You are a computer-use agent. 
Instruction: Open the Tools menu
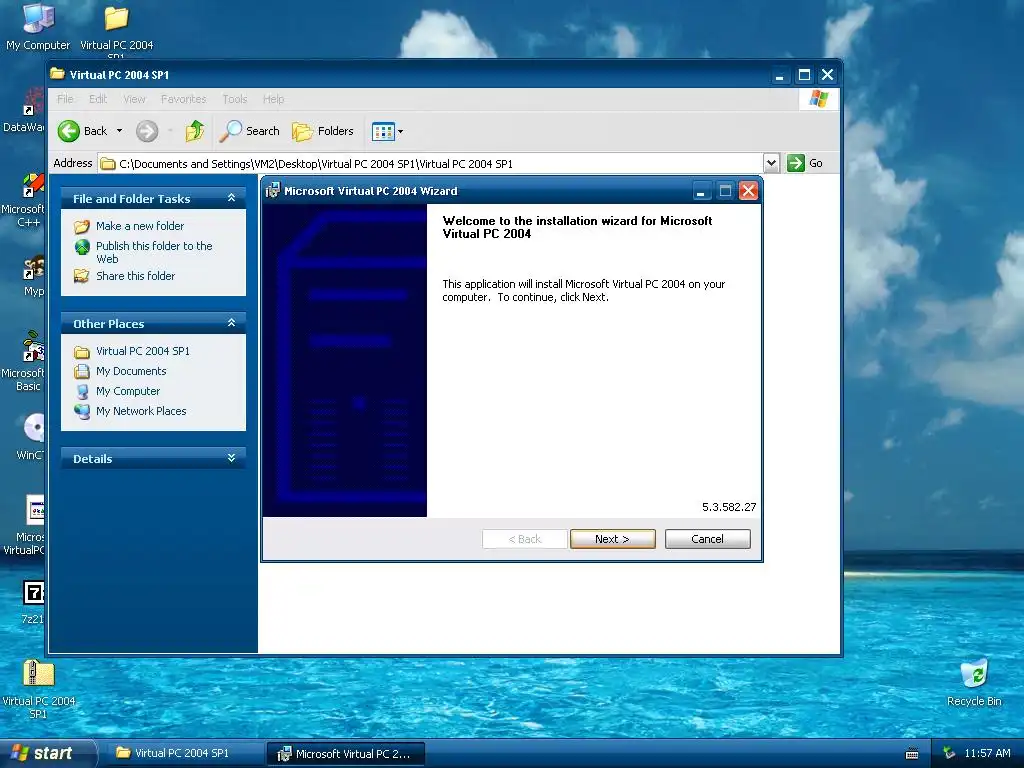point(234,99)
